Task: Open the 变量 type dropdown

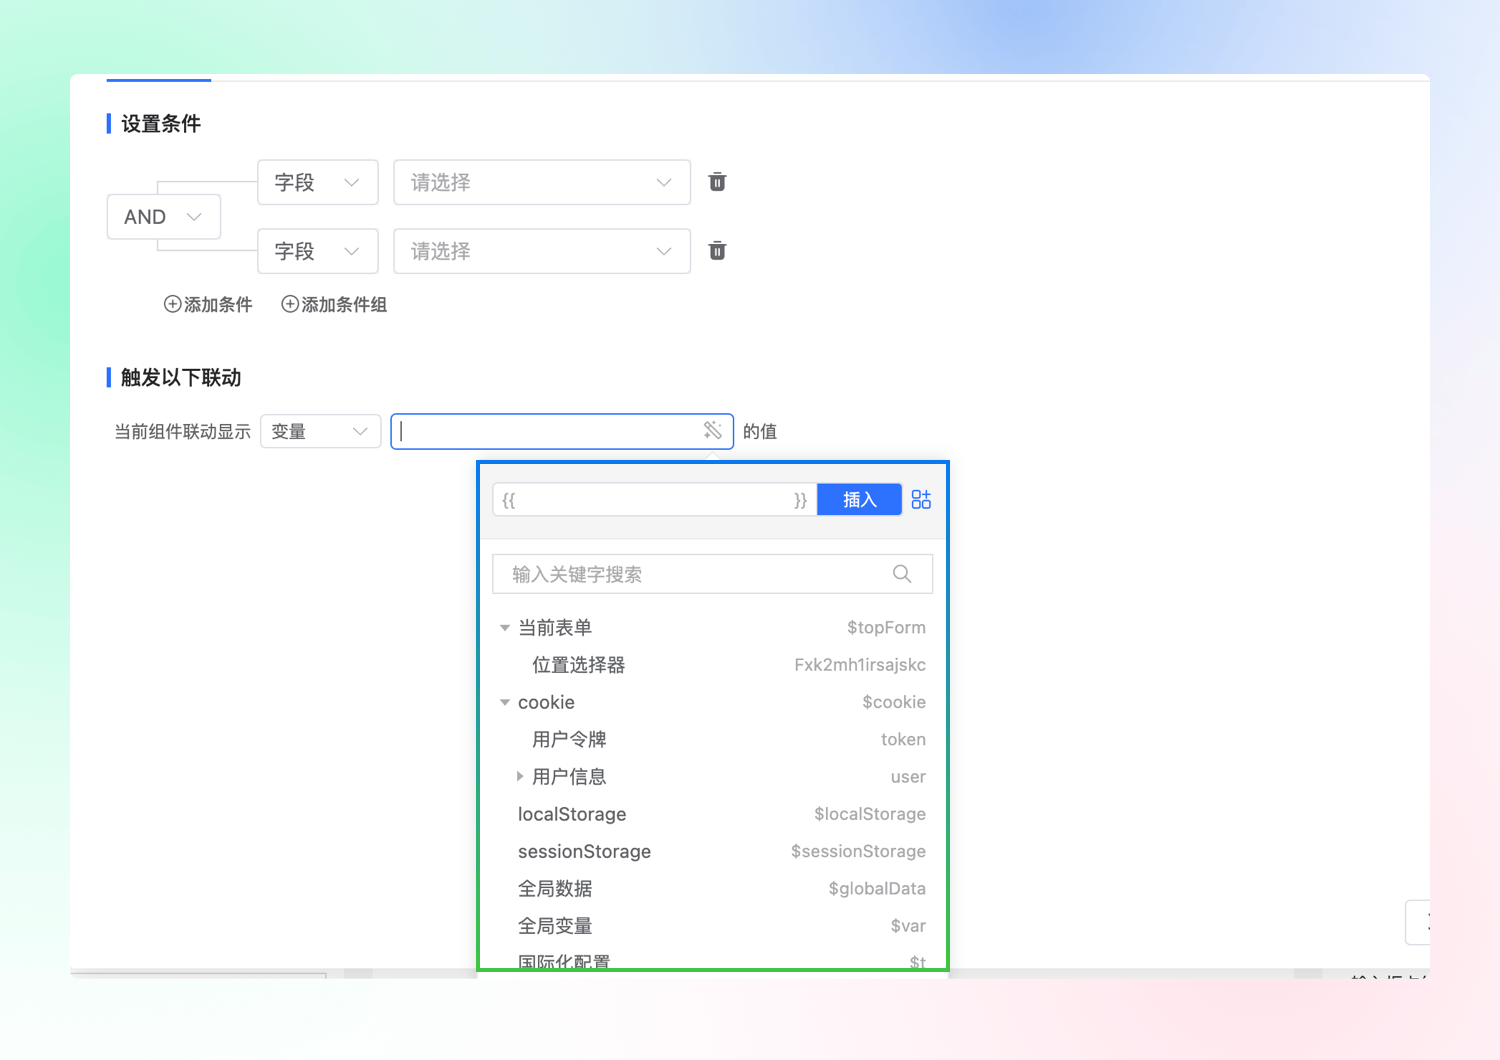Action: click(320, 431)
